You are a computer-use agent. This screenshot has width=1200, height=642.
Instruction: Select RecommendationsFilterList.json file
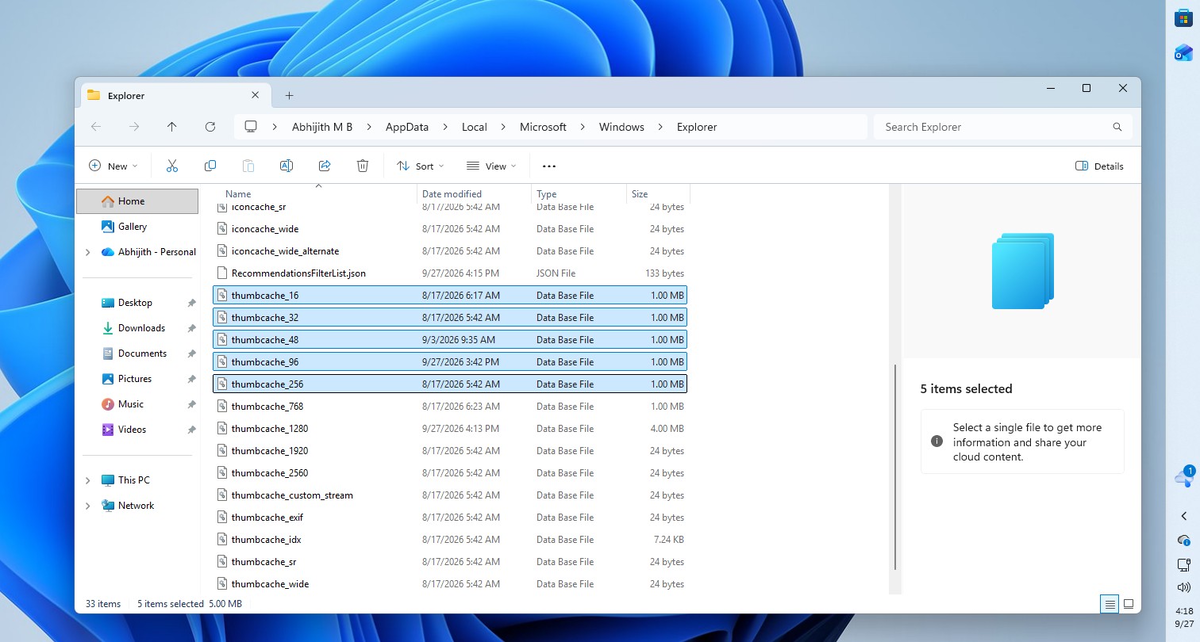(x=451, y=273)
